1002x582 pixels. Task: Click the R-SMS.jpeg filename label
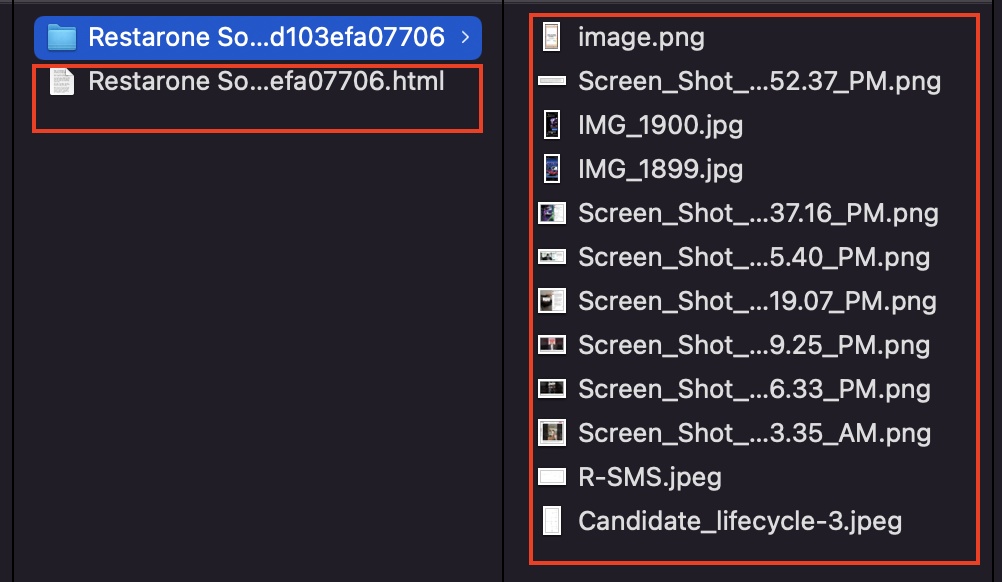point(650,476)
